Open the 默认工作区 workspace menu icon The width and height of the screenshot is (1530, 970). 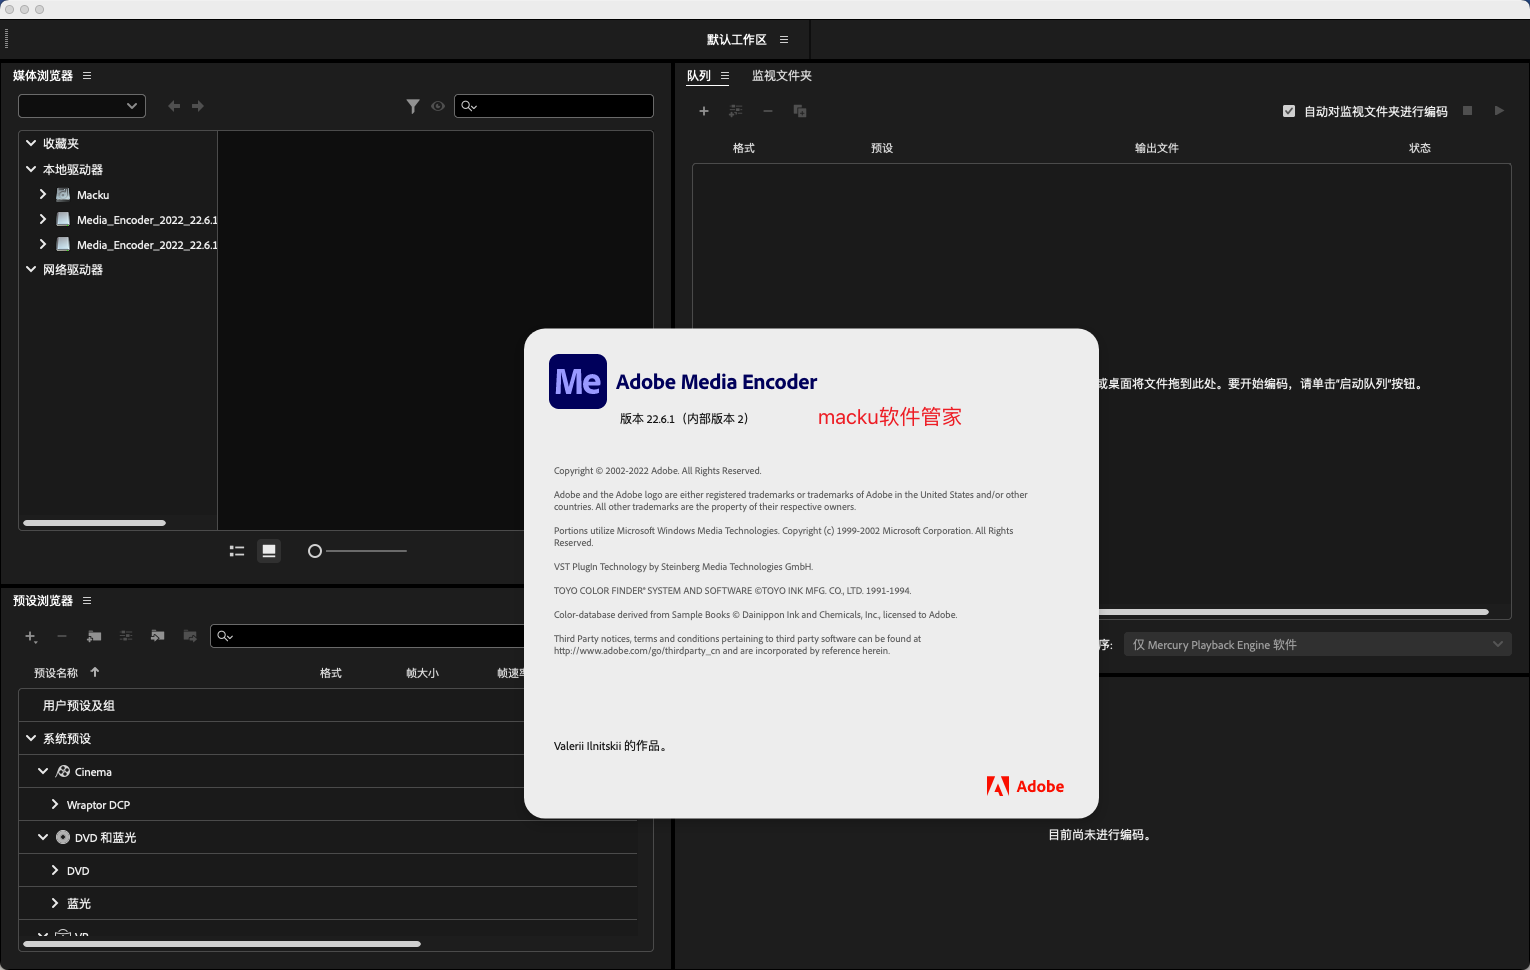[x=784, y=40]
